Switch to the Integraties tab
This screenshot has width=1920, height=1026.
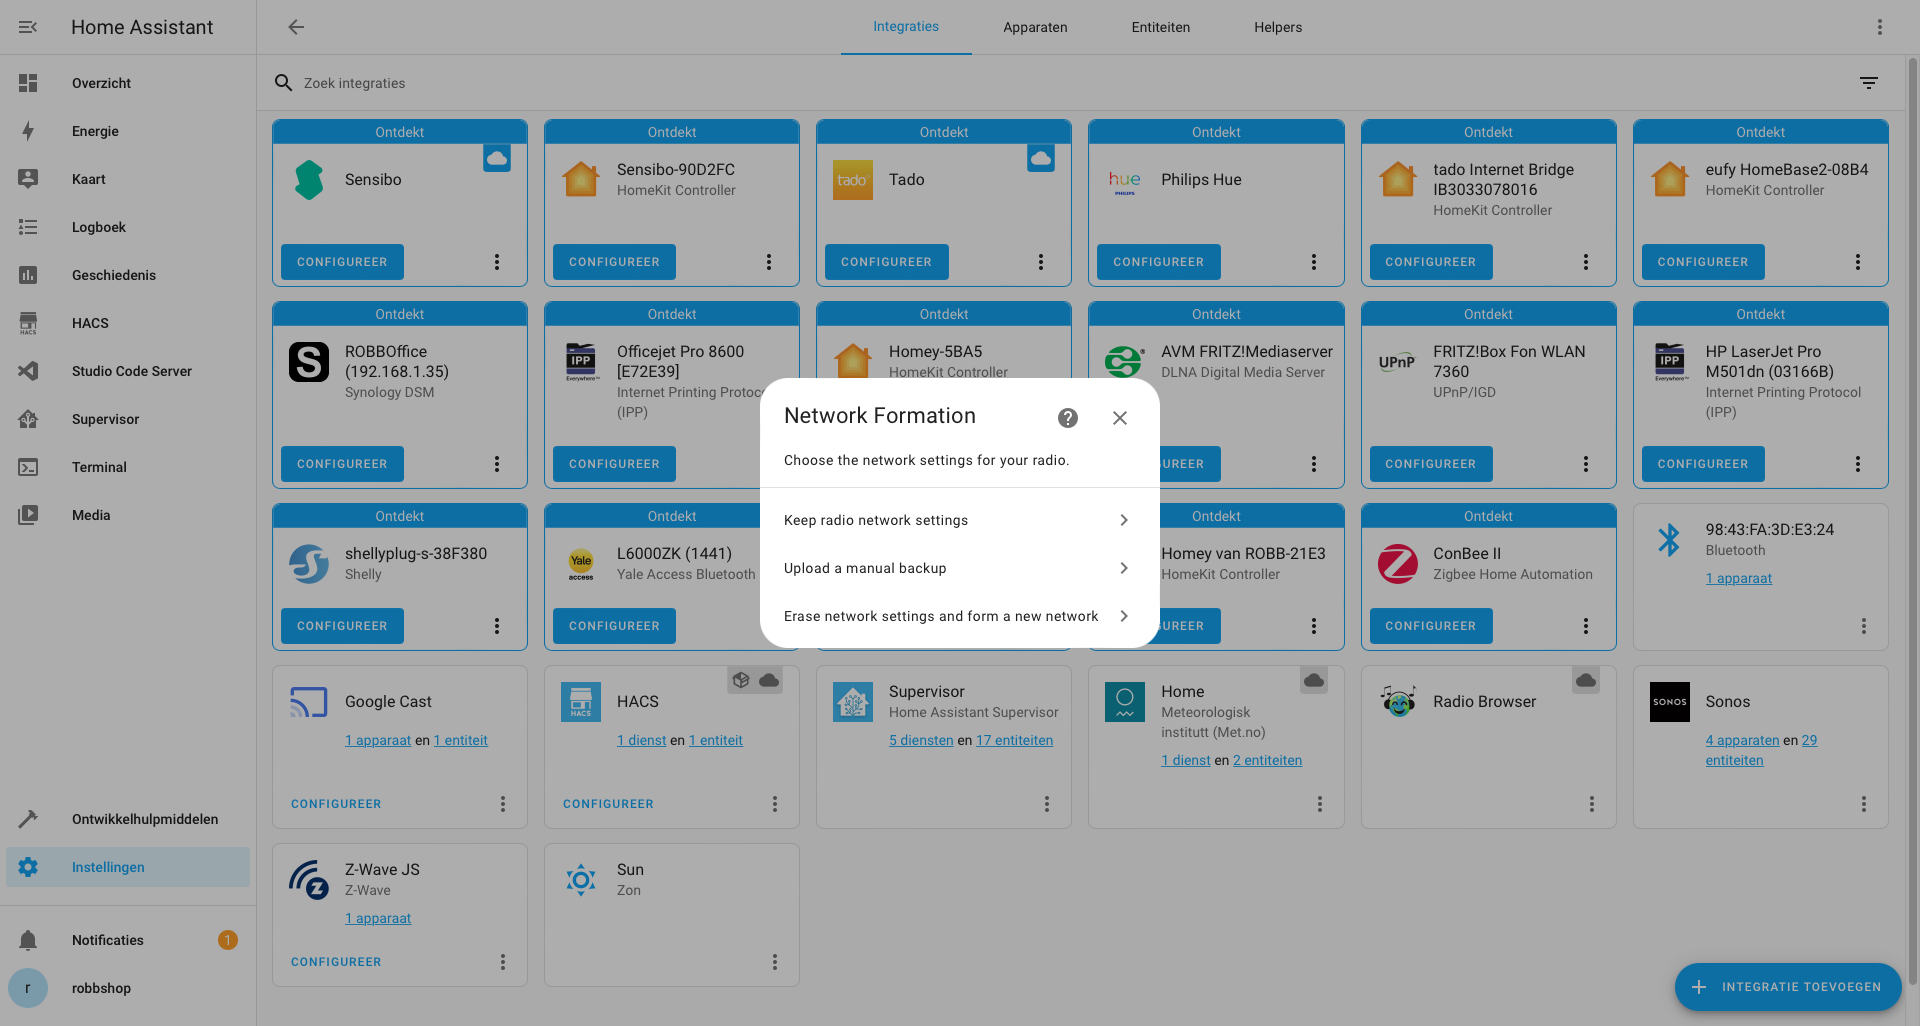tap(906, 27)
